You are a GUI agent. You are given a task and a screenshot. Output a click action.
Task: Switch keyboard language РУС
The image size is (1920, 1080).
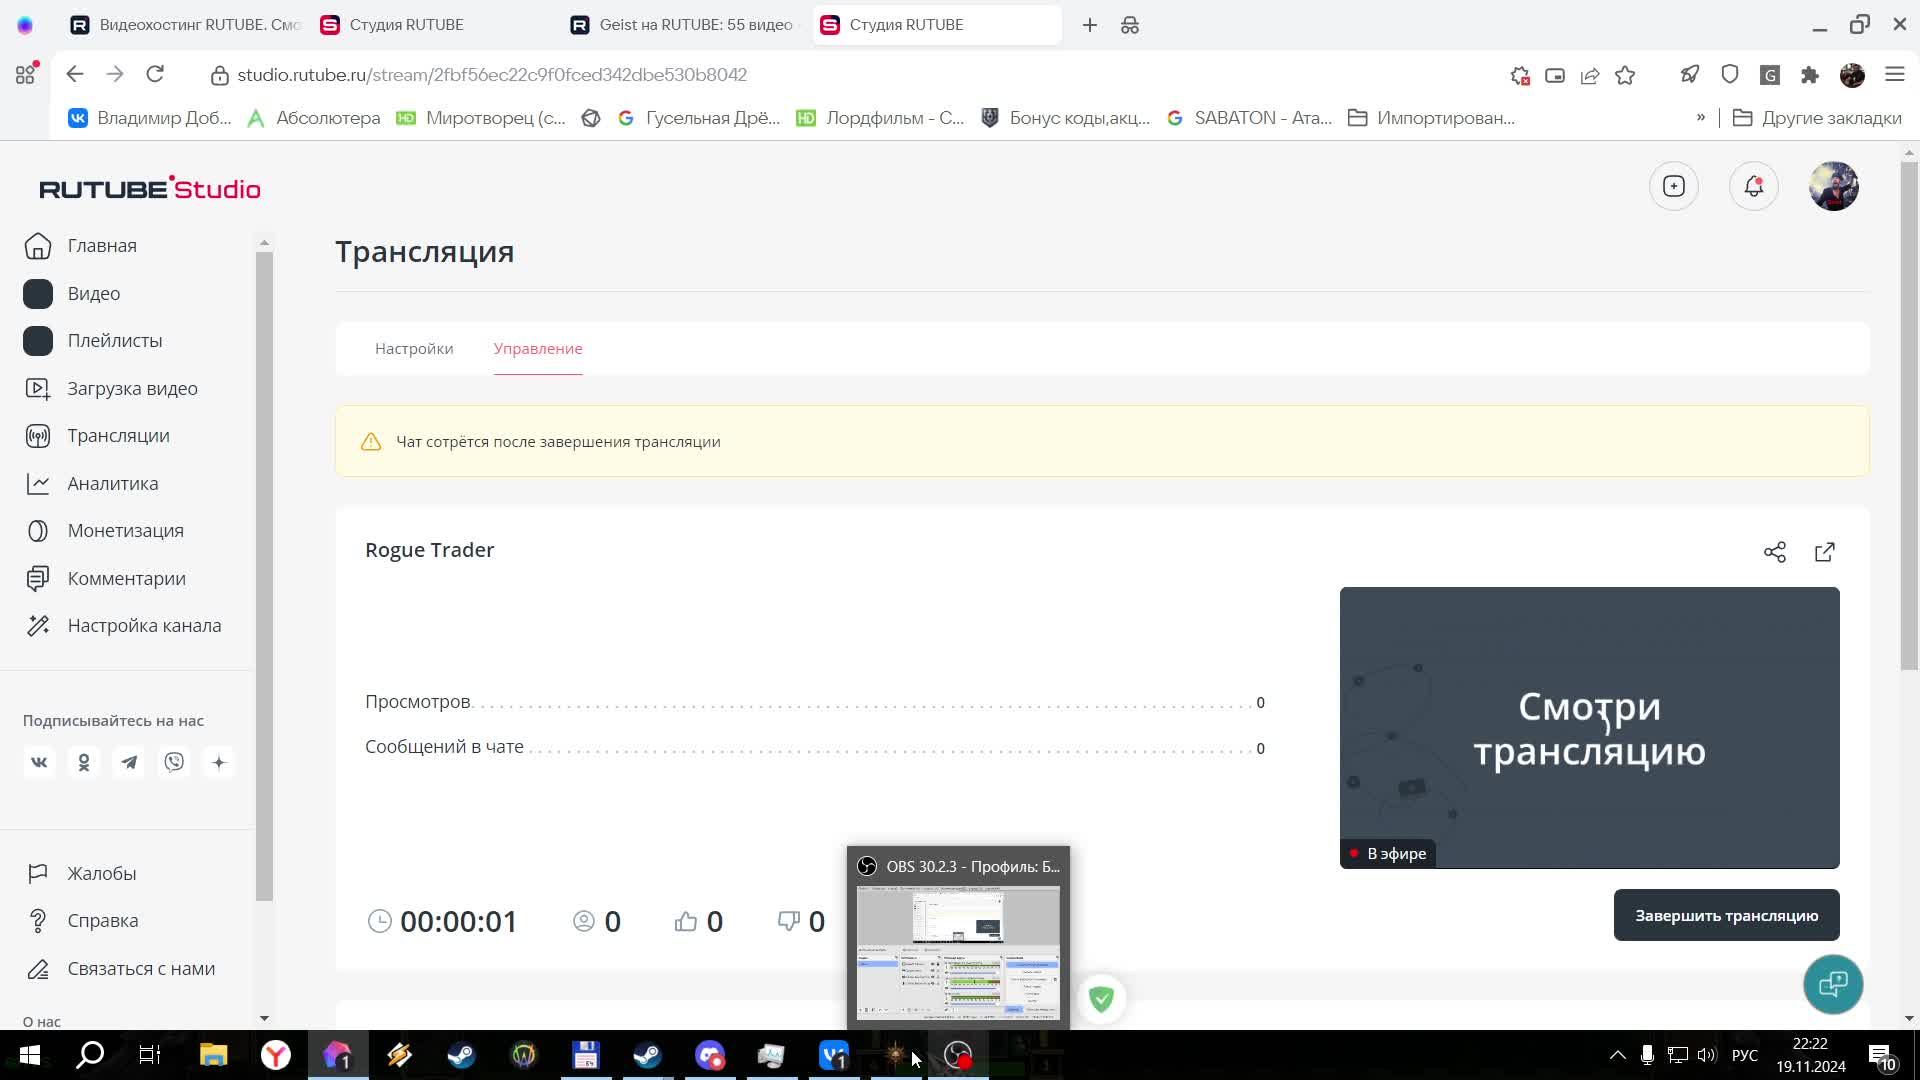(1745, 1056)
